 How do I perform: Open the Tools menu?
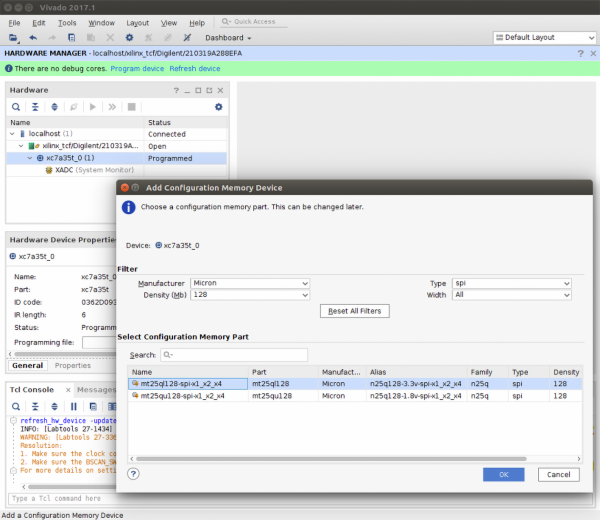[67, 22]
